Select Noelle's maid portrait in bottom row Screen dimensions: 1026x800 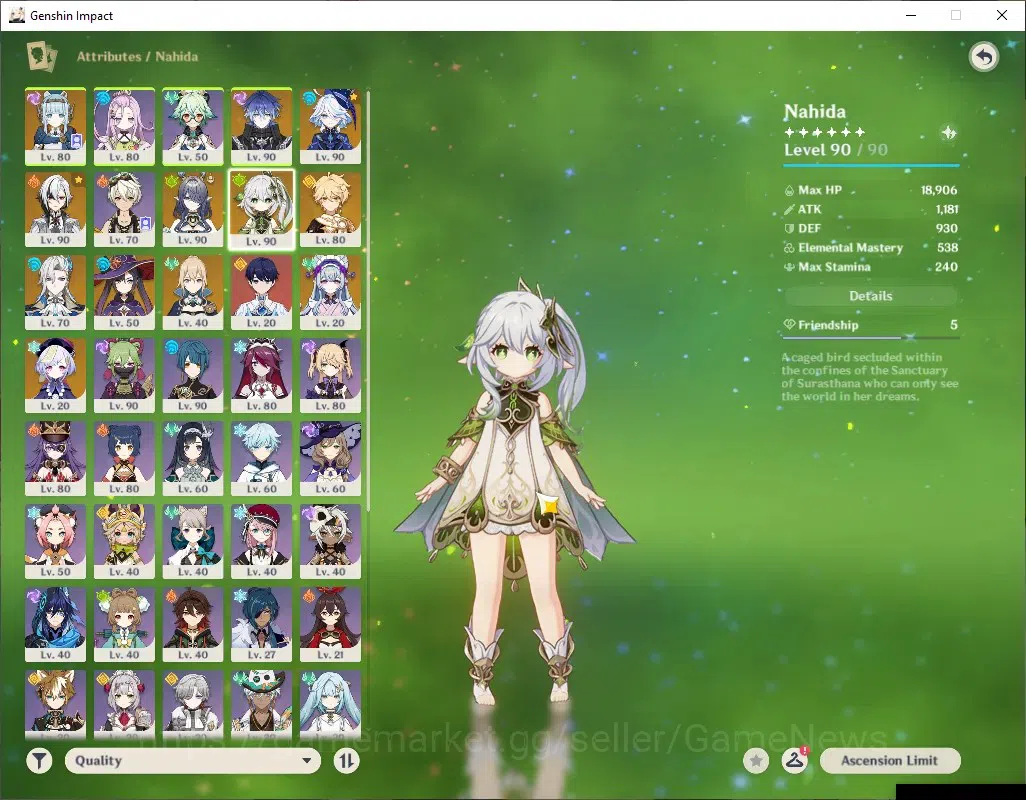(124, 705)
